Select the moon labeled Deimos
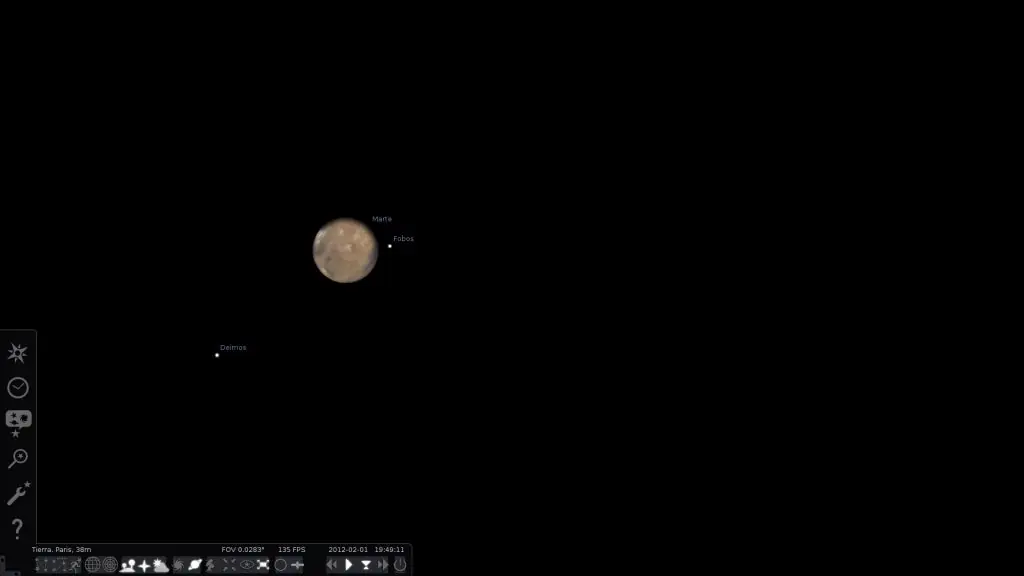 click(217, 354)
